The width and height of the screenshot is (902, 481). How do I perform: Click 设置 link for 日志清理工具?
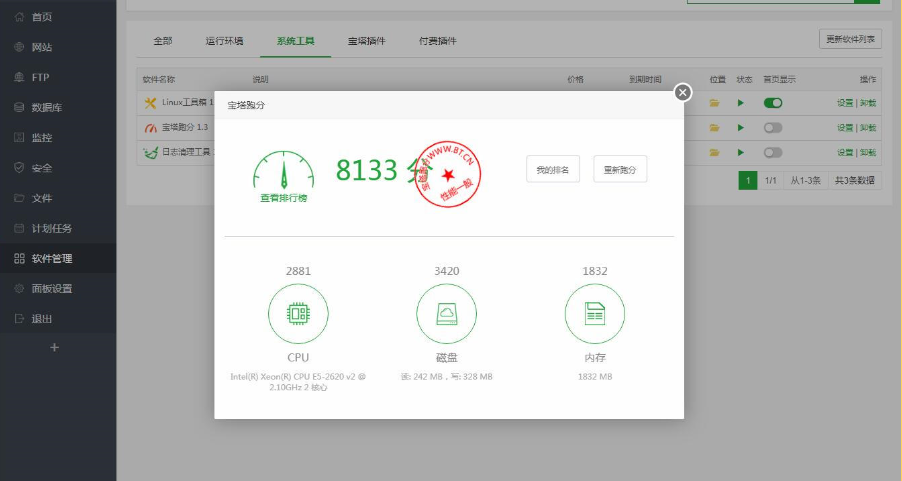844,152
